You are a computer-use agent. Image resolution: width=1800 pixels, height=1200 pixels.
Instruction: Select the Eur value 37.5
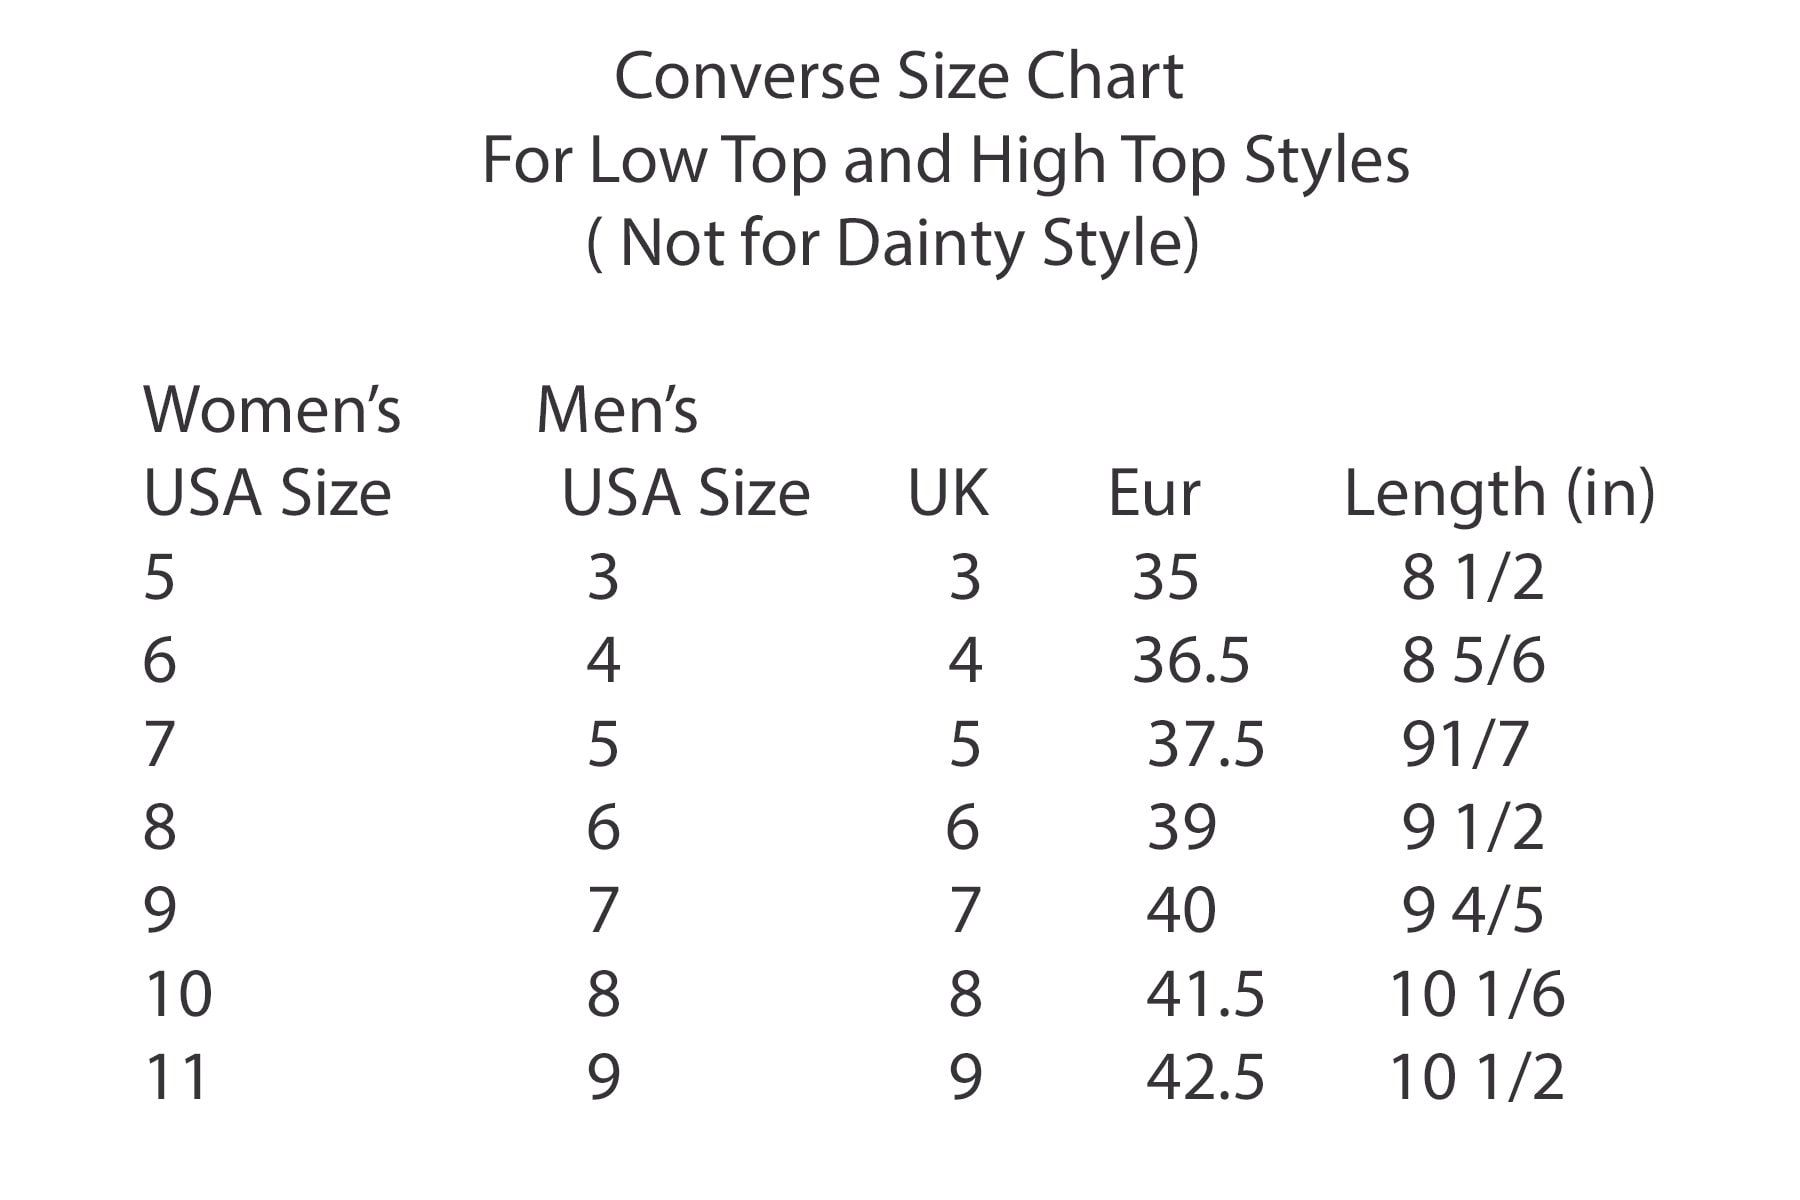(1205, 745)
